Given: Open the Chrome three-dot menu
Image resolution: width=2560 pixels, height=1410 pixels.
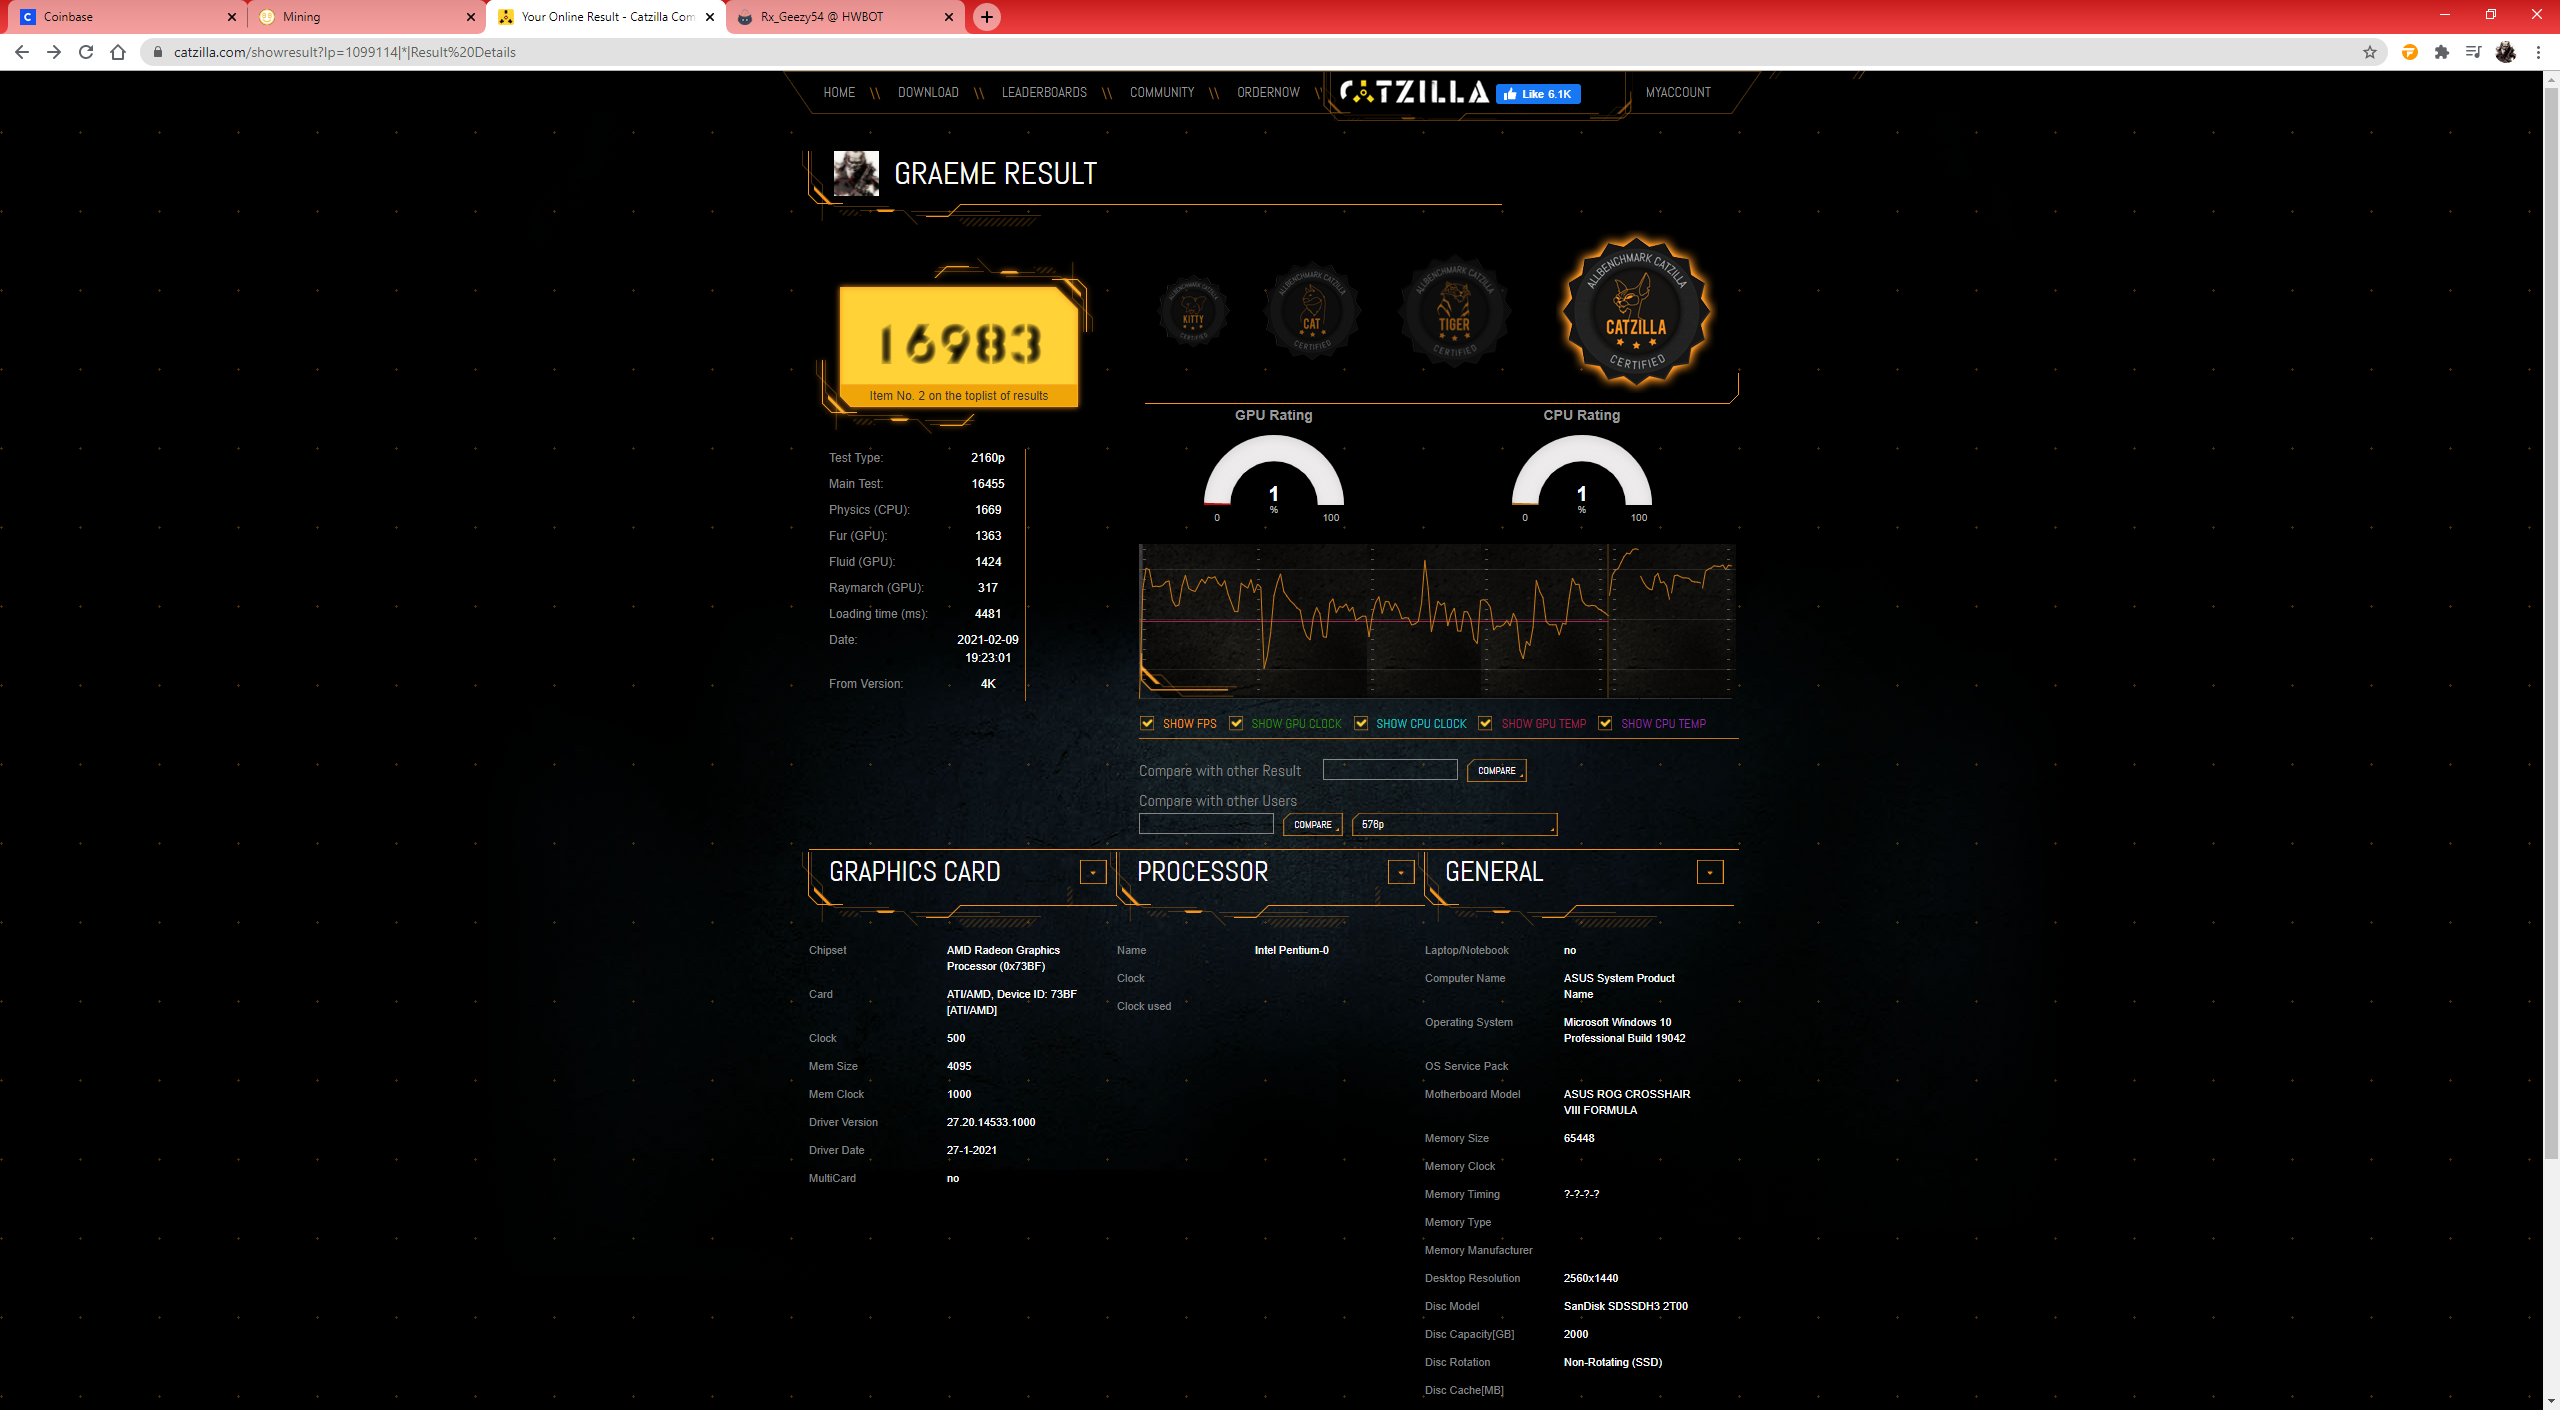Looking at the screenshot, I should click(x=2538, y=52).
